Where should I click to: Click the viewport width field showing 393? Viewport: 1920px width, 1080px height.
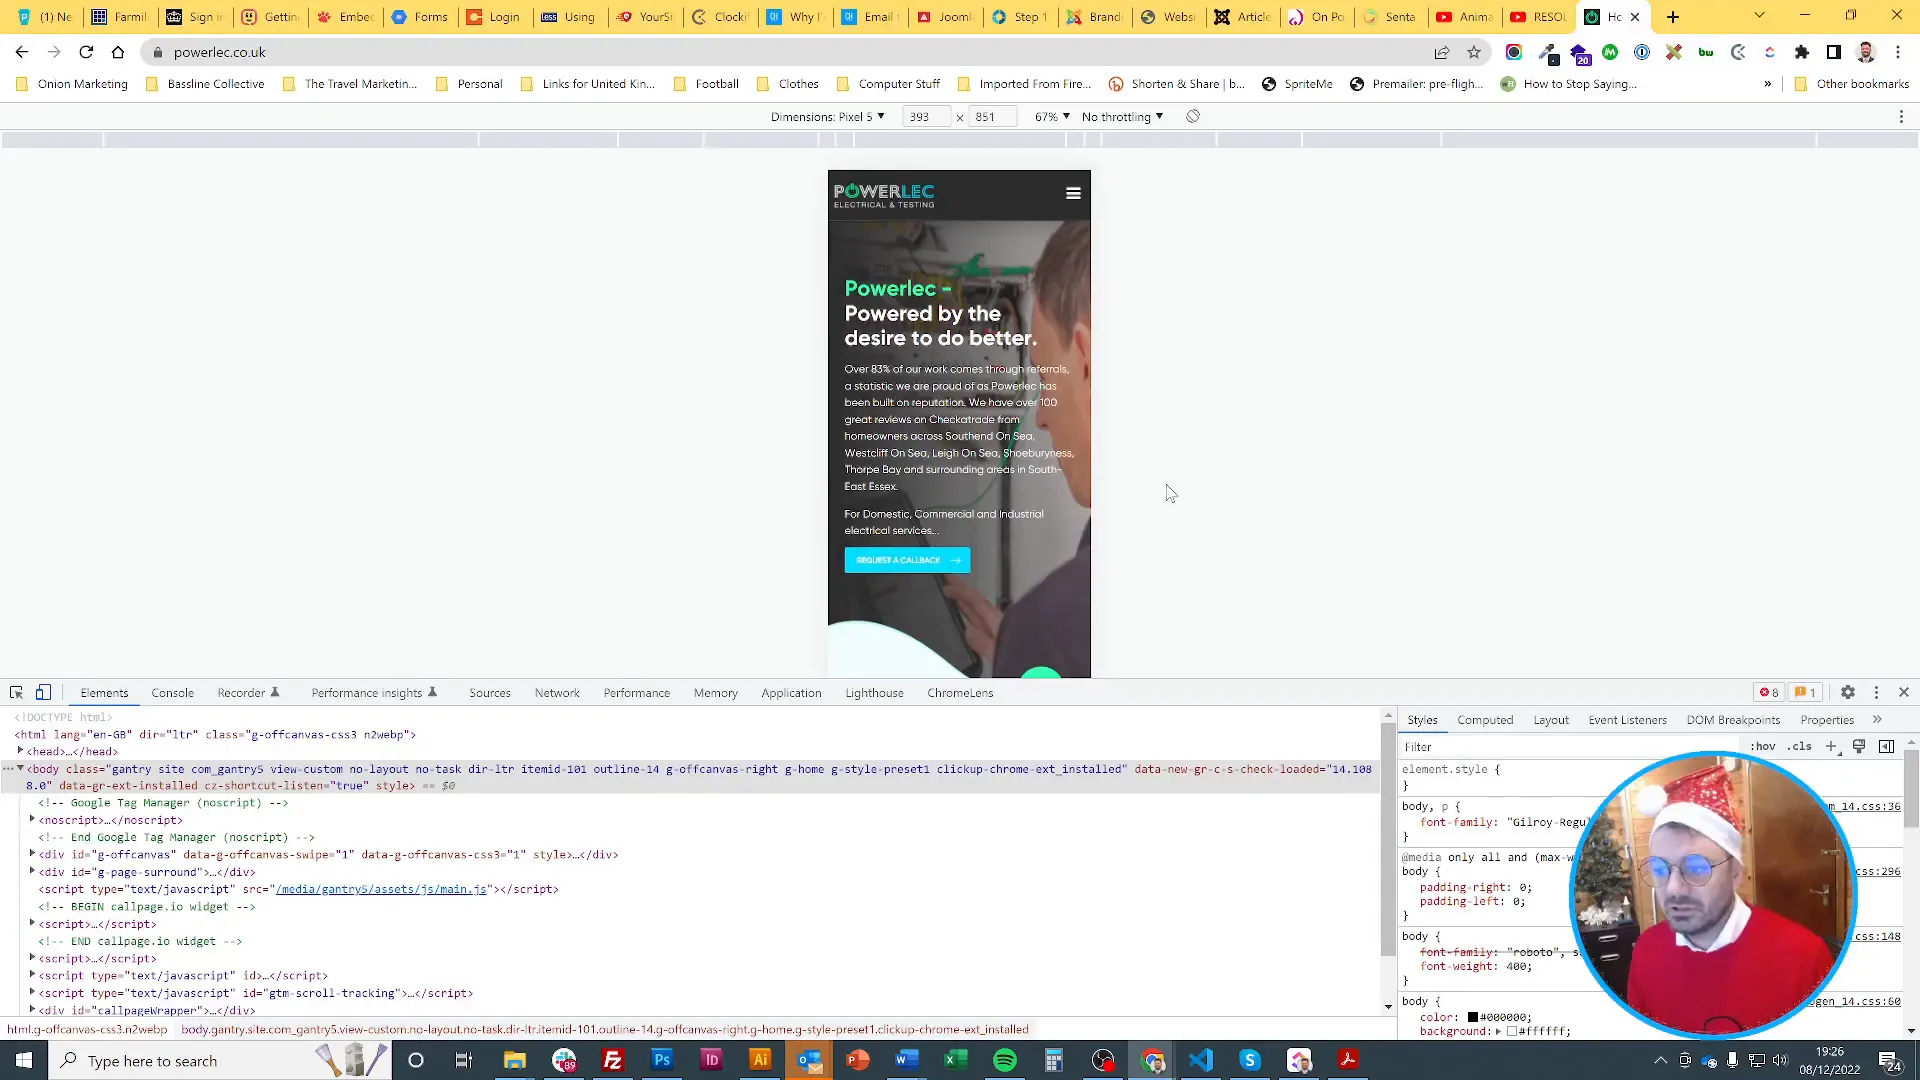pos(927,116)
